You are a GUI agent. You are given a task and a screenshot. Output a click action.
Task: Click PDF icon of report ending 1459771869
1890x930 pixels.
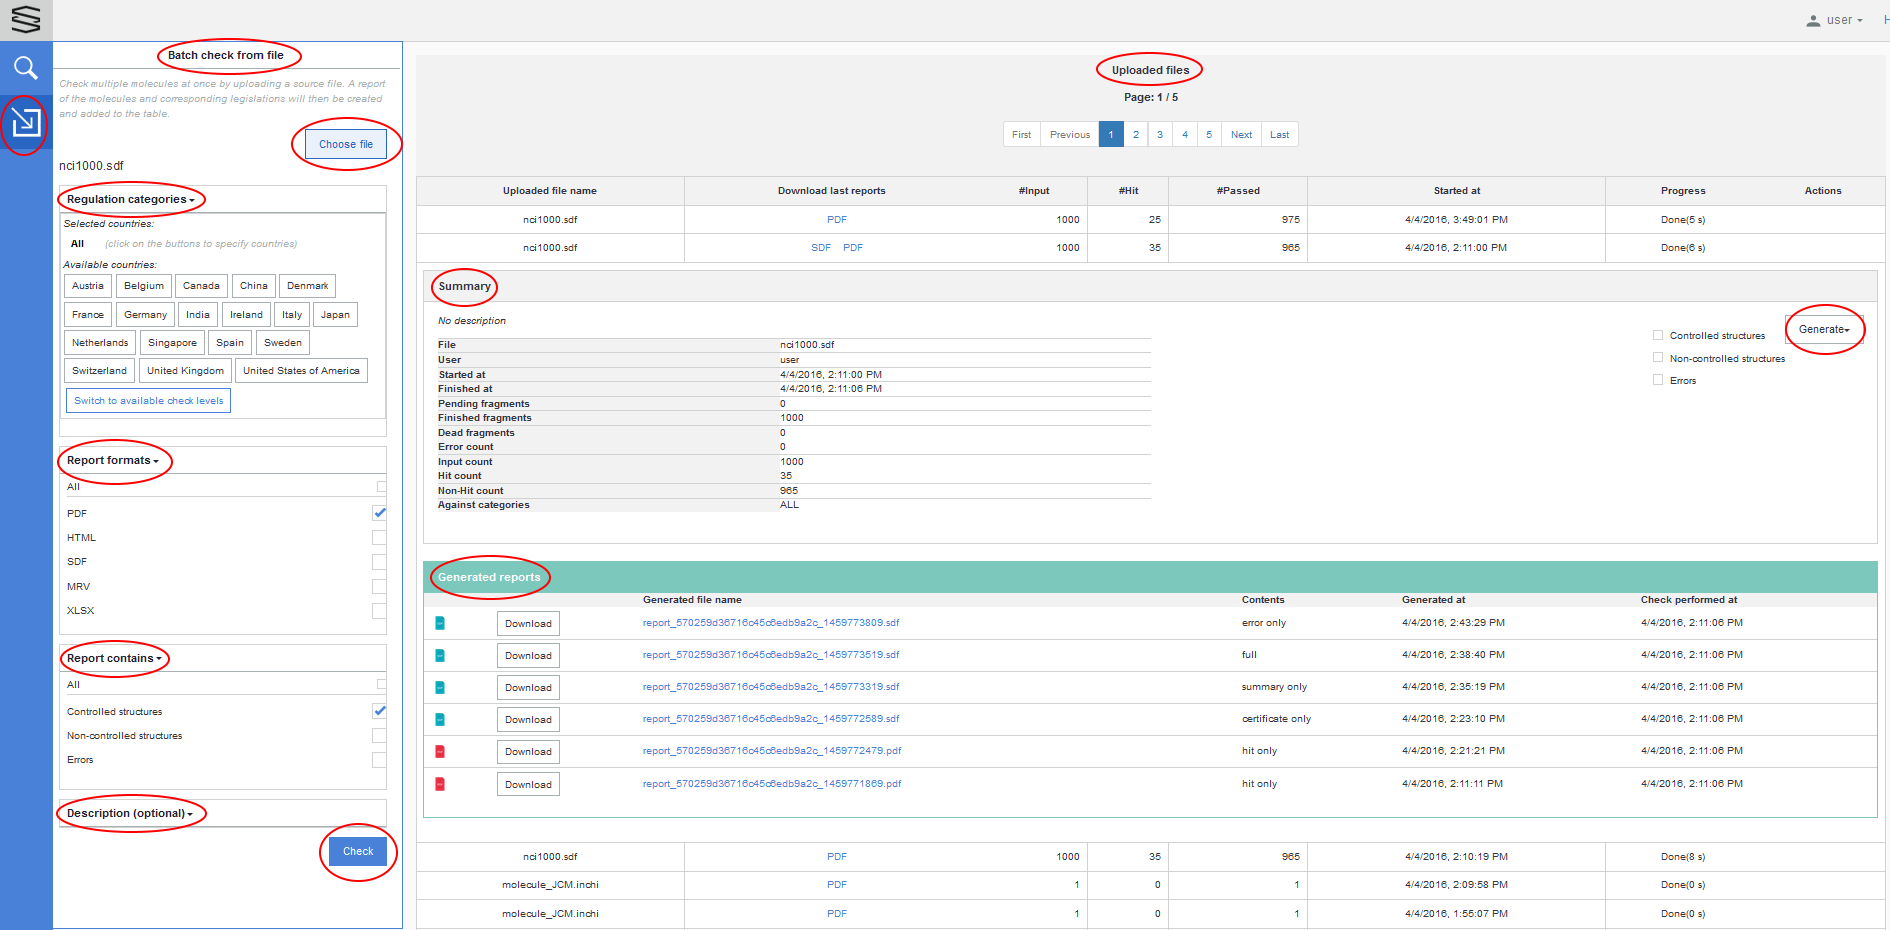point(440,784)
